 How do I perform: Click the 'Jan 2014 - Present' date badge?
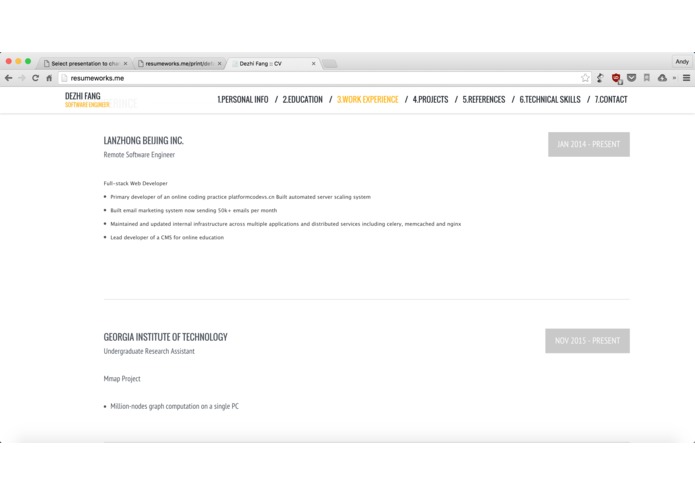pyautogui.click(x=589, y=144)
